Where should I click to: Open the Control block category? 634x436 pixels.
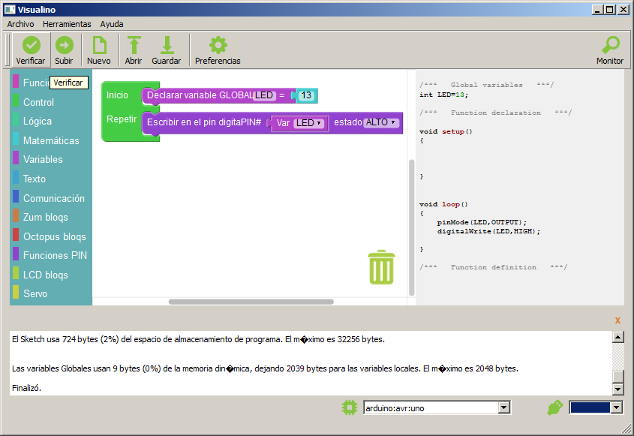point(38,102)
